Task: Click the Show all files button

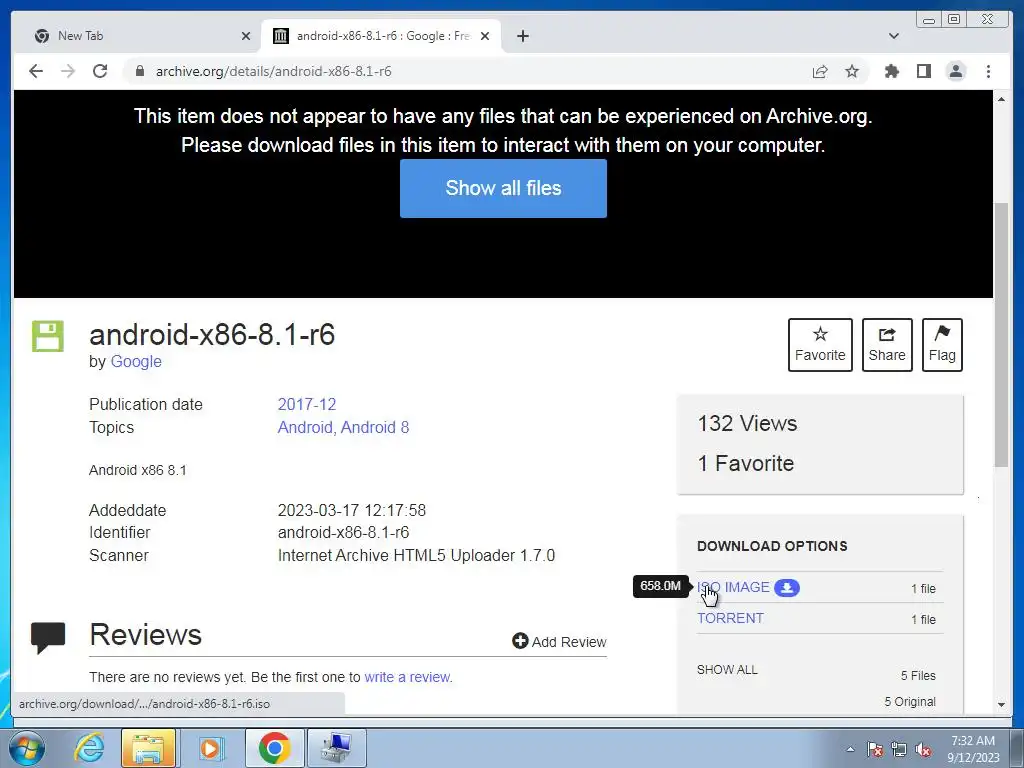Action: (x=503, y=188)
